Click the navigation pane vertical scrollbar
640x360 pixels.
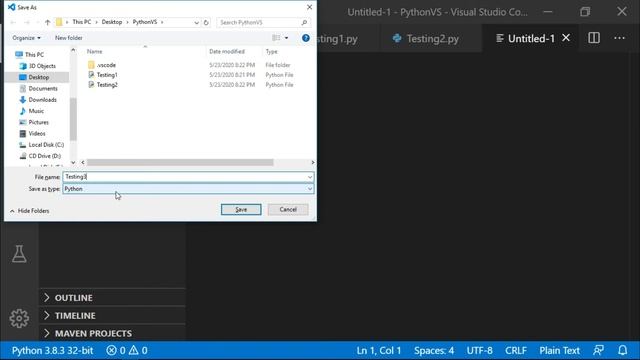coord(73,120)
